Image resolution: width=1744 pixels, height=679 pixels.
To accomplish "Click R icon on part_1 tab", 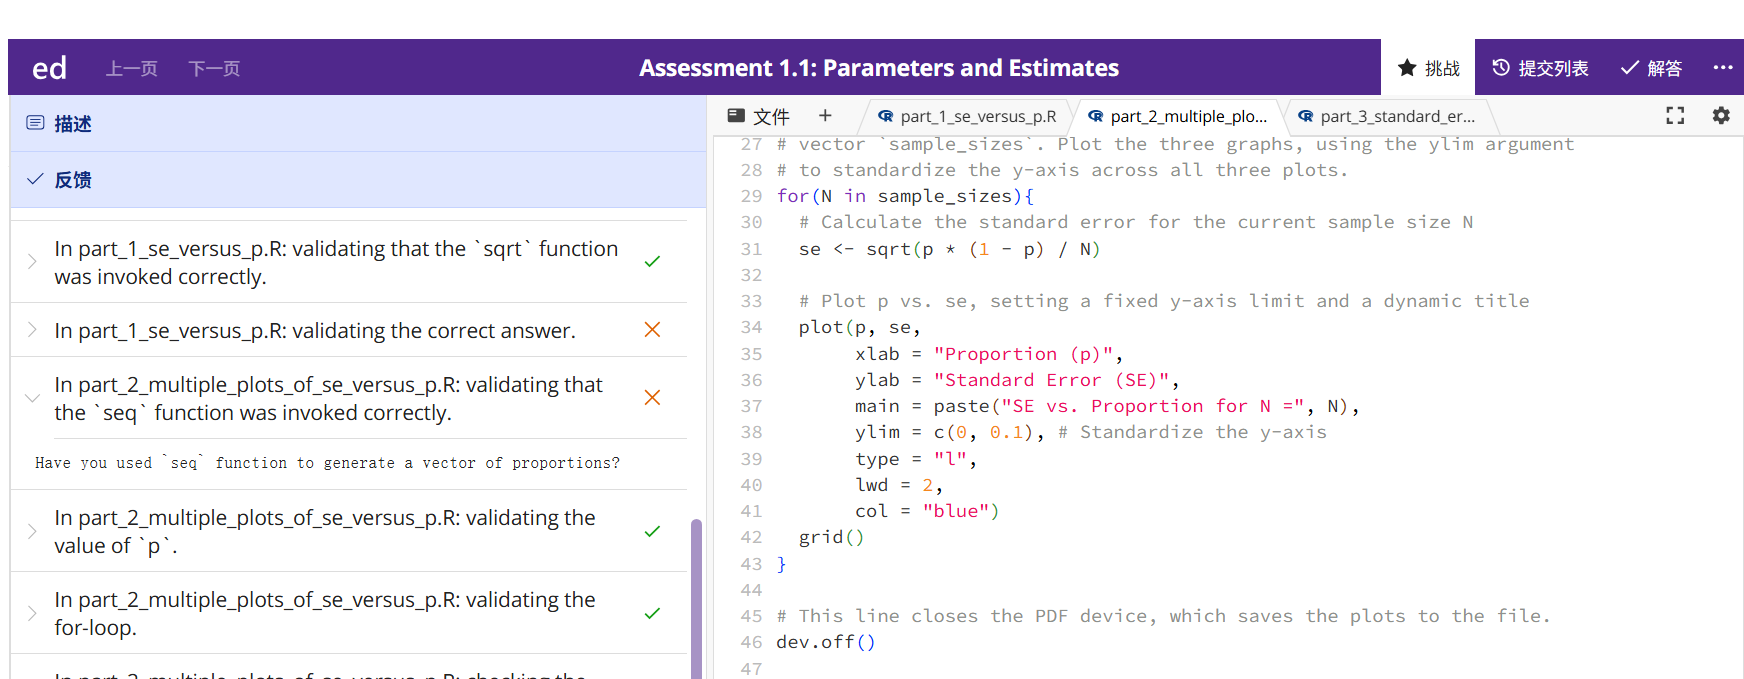I will [x=885, y=116].
